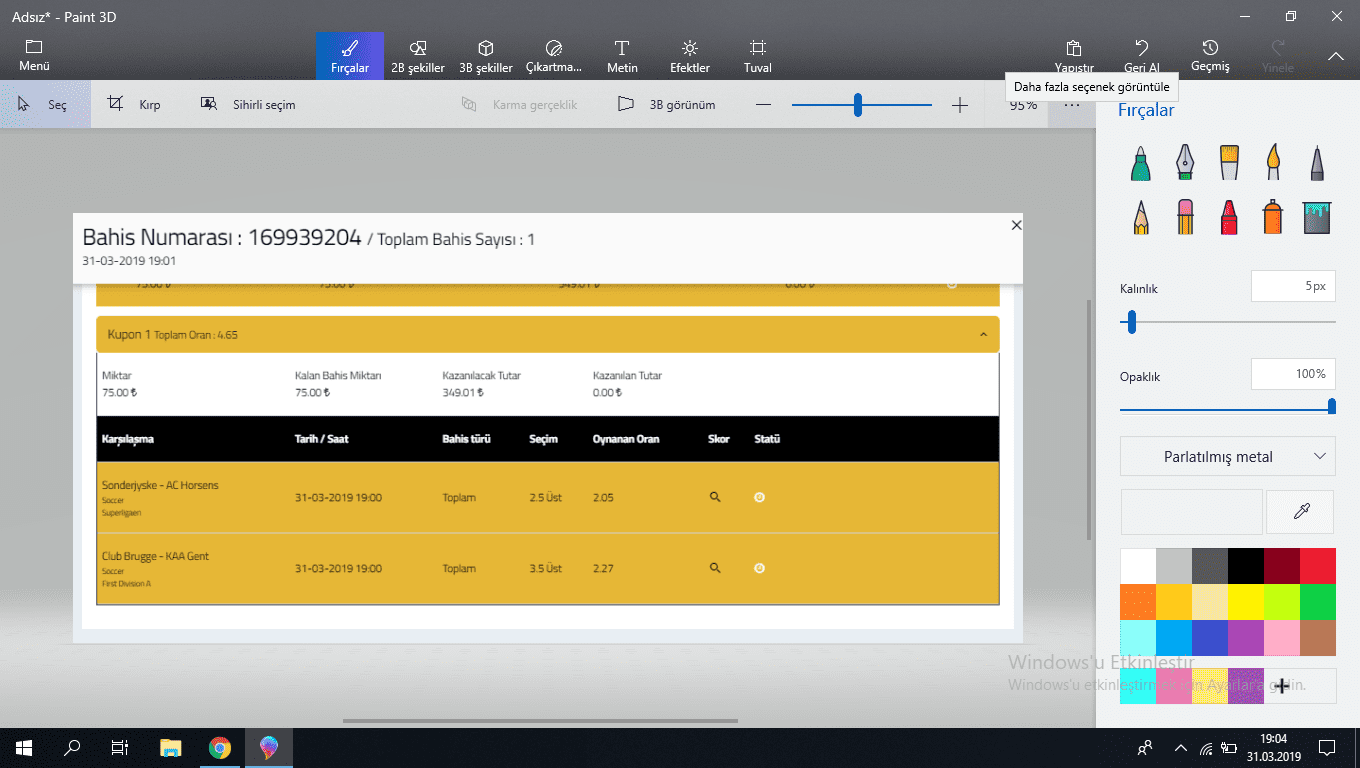Viewport: 1360px width, 768px height.
Task: Toggle the 3B görünüm view
Action: click(666, 104)
